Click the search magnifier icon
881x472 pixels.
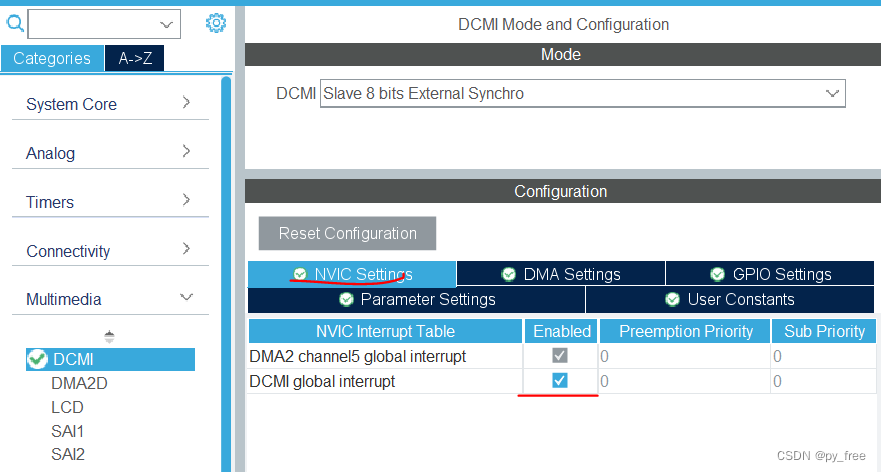coord(15,23)
